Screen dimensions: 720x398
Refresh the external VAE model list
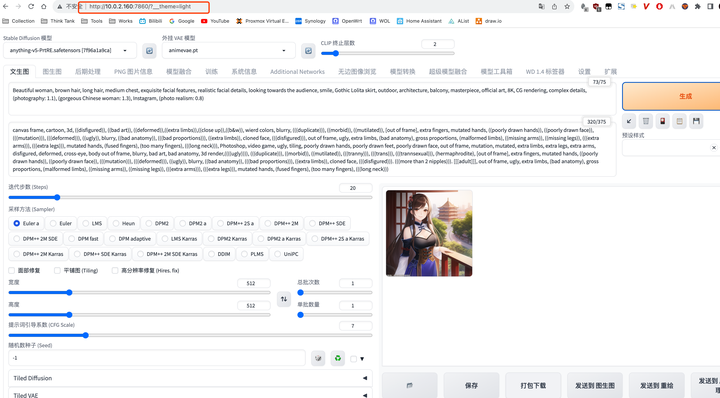(x=308, y=50)
